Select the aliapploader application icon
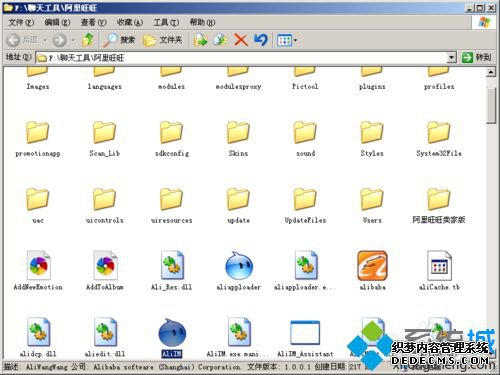Image resolution: width=500 pixels, height=375 pixels. (239, 266)
